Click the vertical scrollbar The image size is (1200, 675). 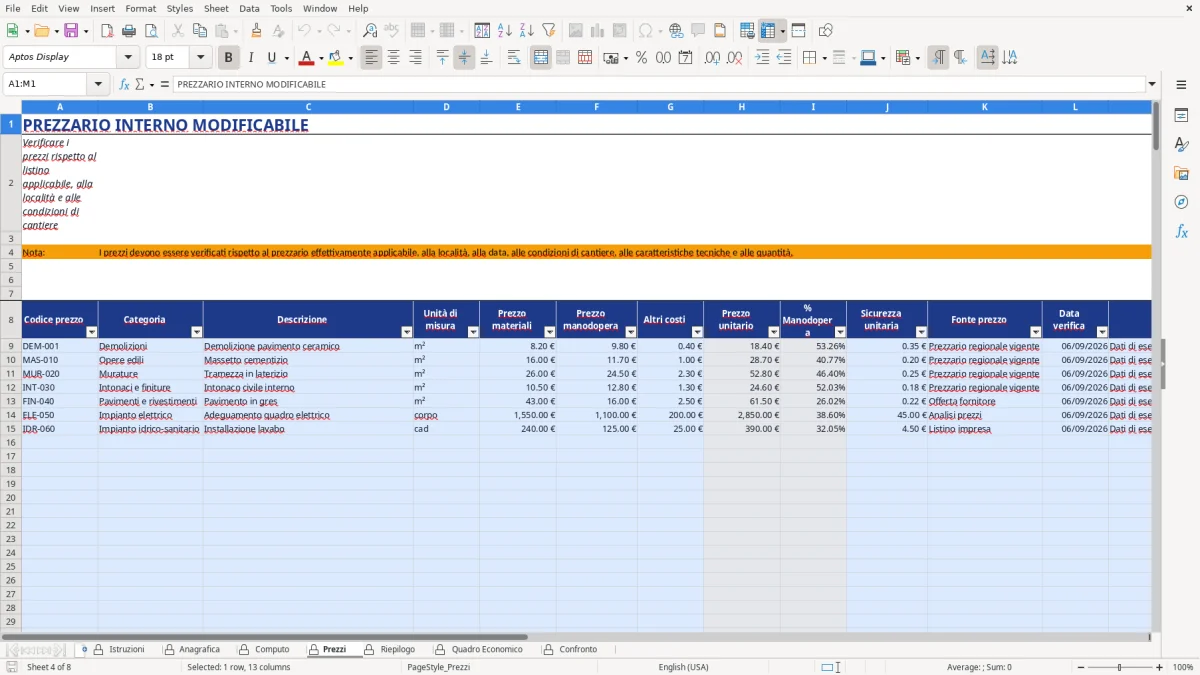(x=1156, y=366)
